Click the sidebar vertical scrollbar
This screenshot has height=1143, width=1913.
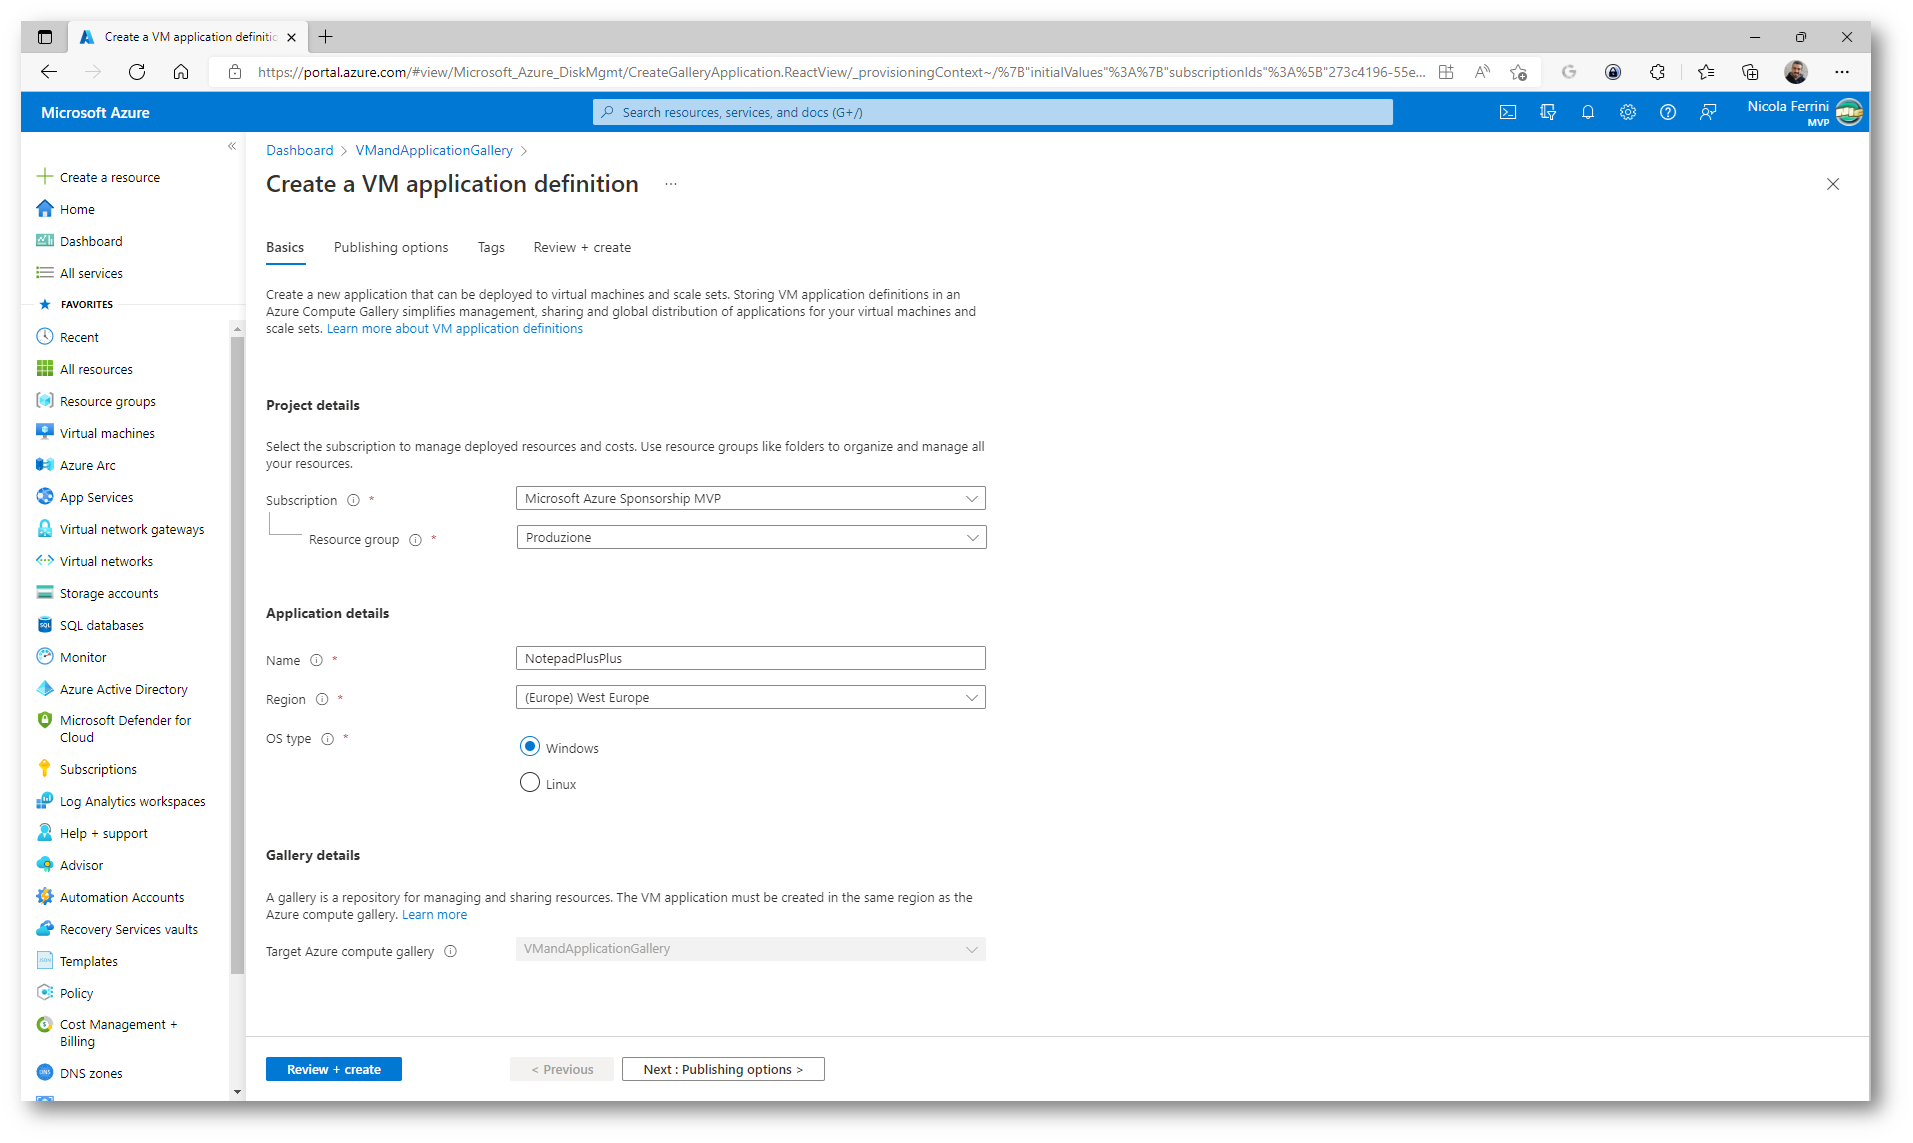(237, 650)
